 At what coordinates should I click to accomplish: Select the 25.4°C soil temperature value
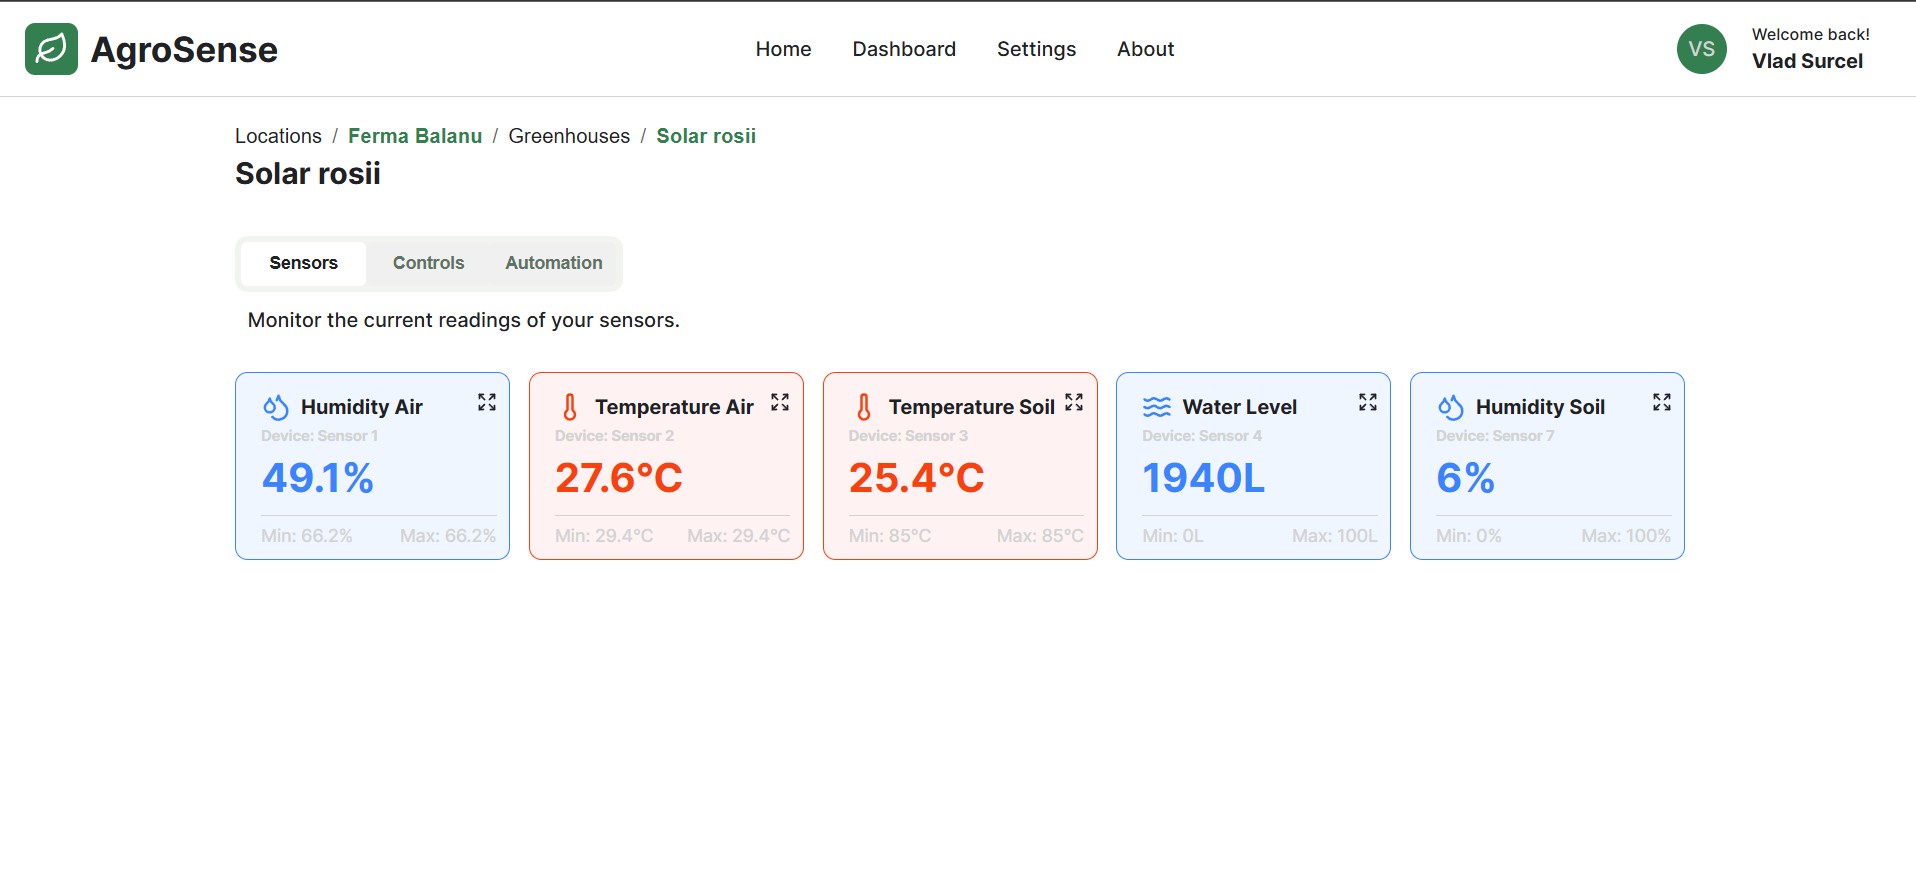(916, 478)
